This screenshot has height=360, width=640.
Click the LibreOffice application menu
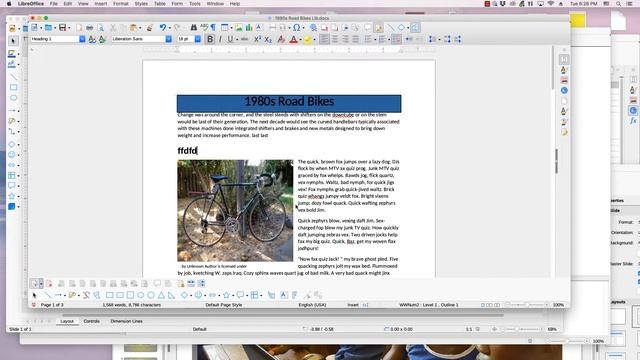point(31,4)
